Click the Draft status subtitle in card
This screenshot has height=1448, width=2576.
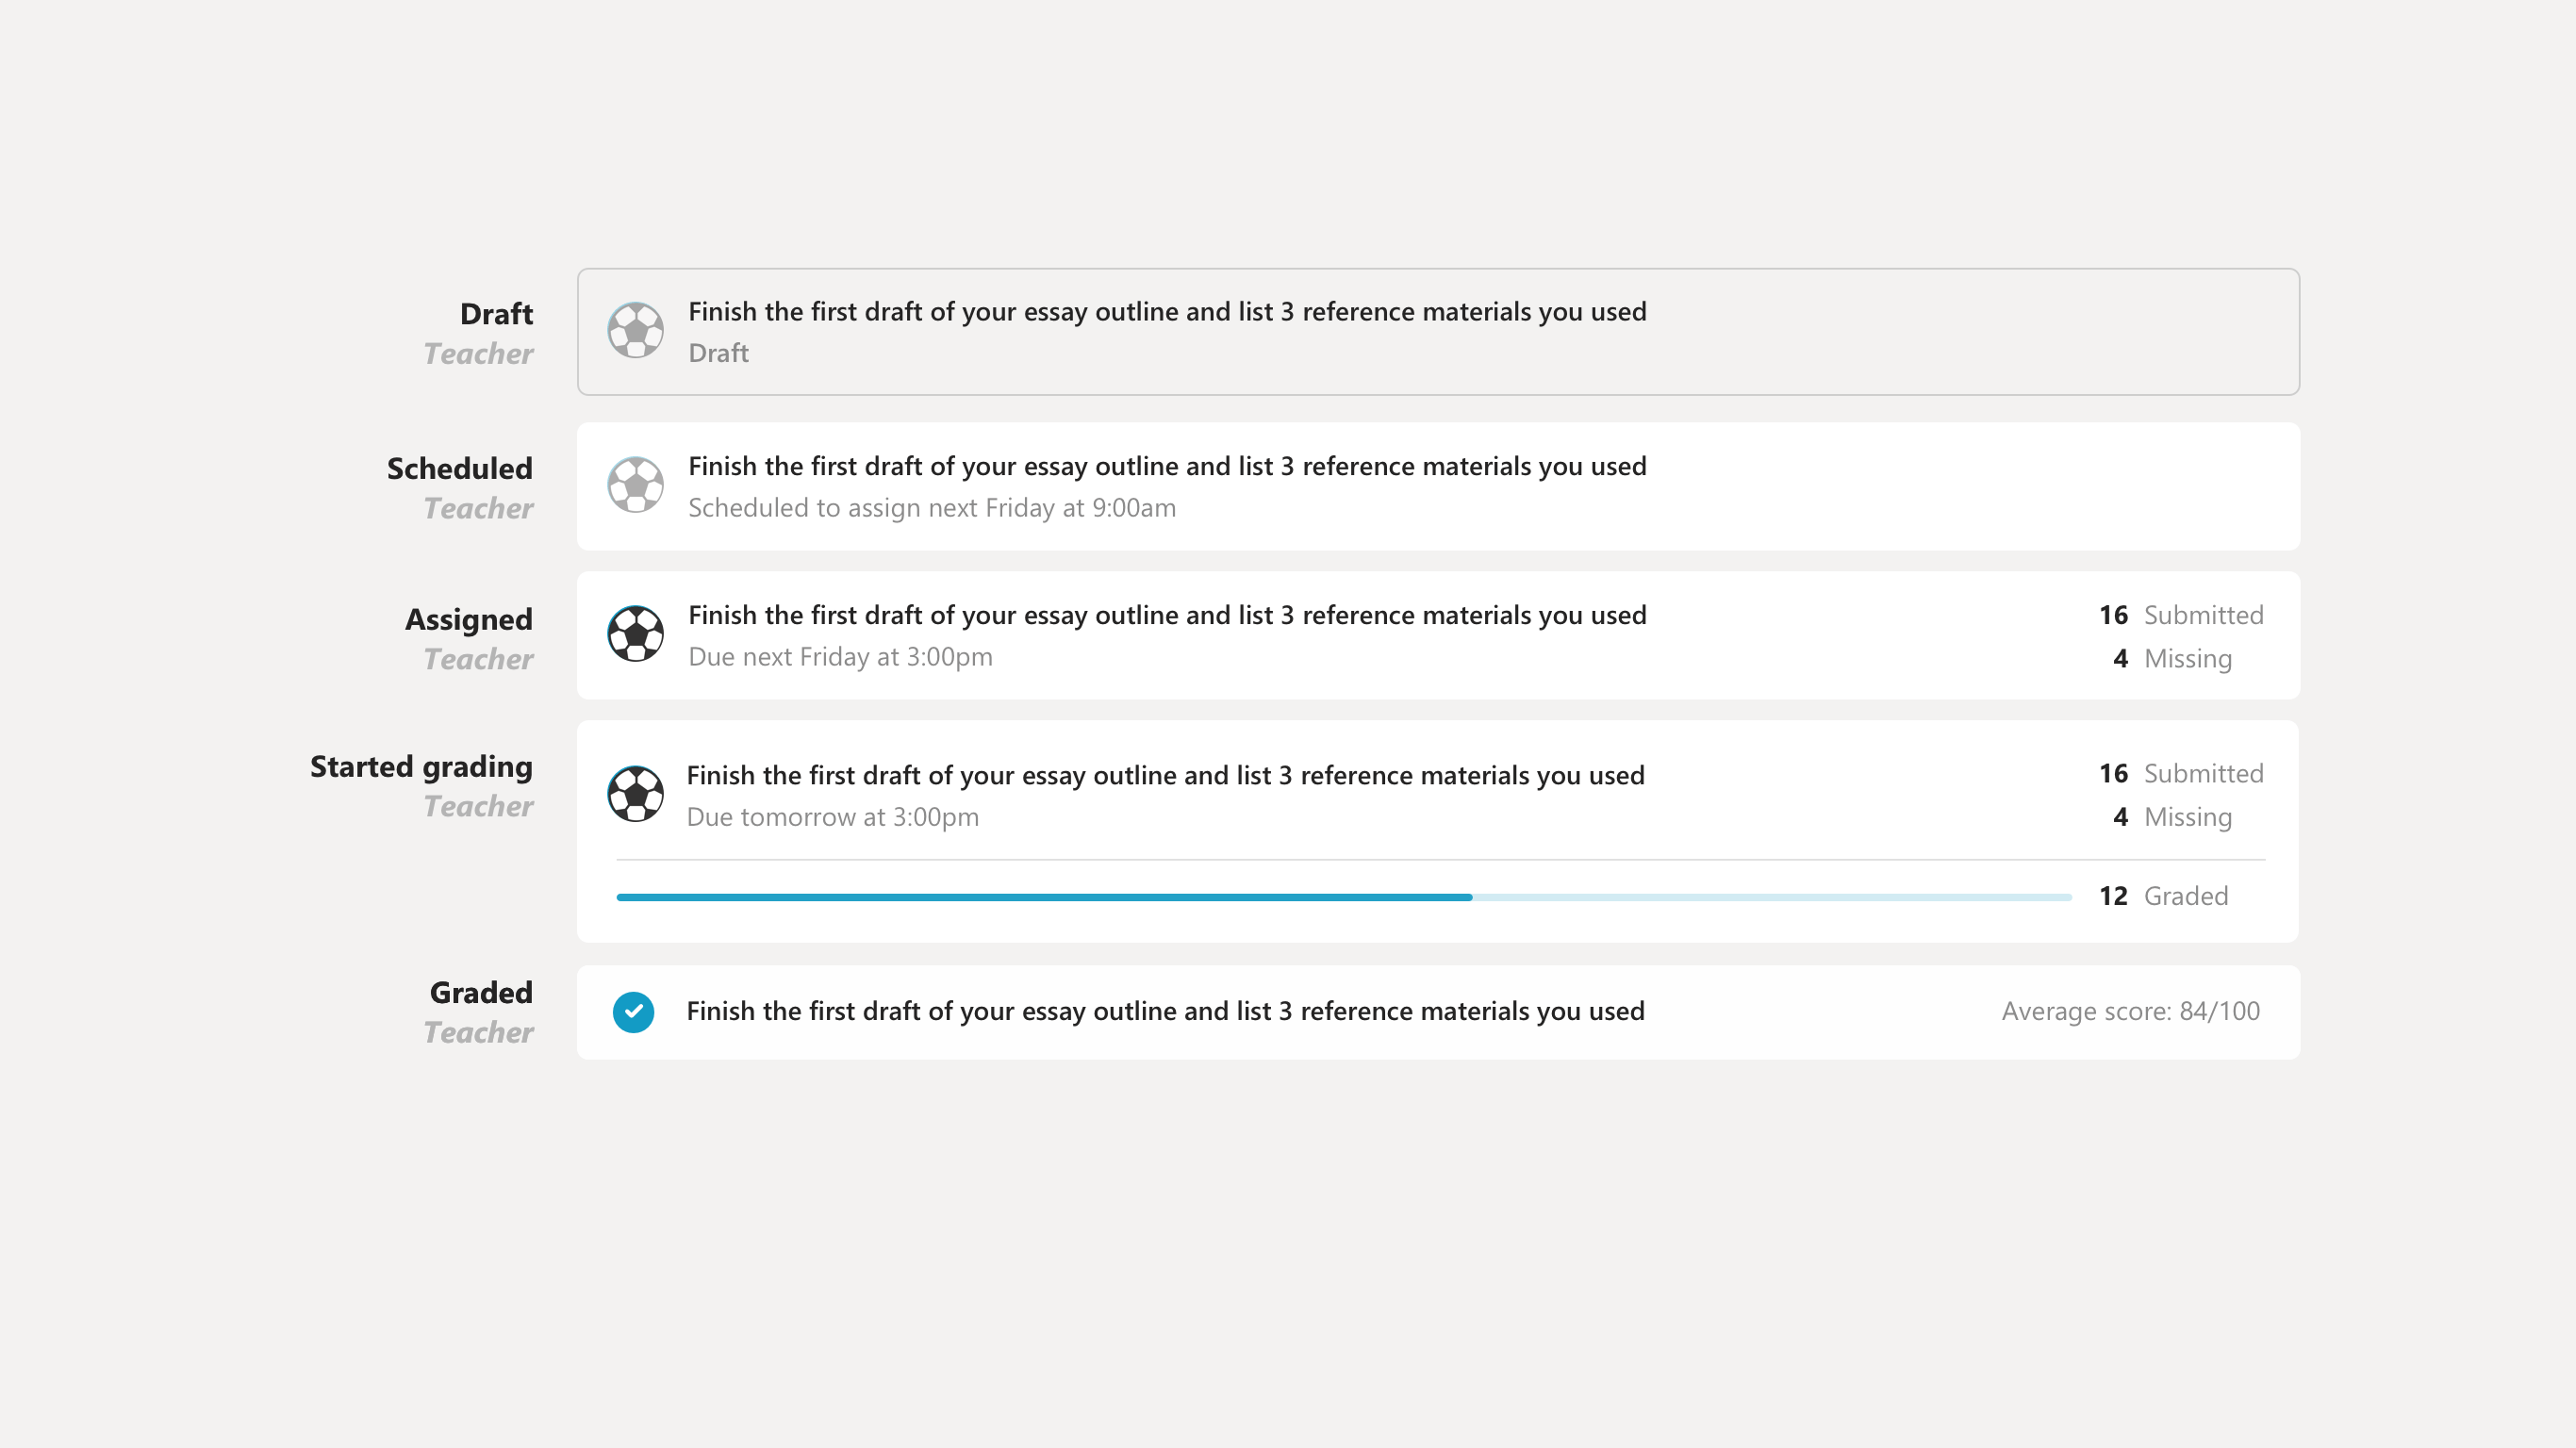tap(718, 353)
